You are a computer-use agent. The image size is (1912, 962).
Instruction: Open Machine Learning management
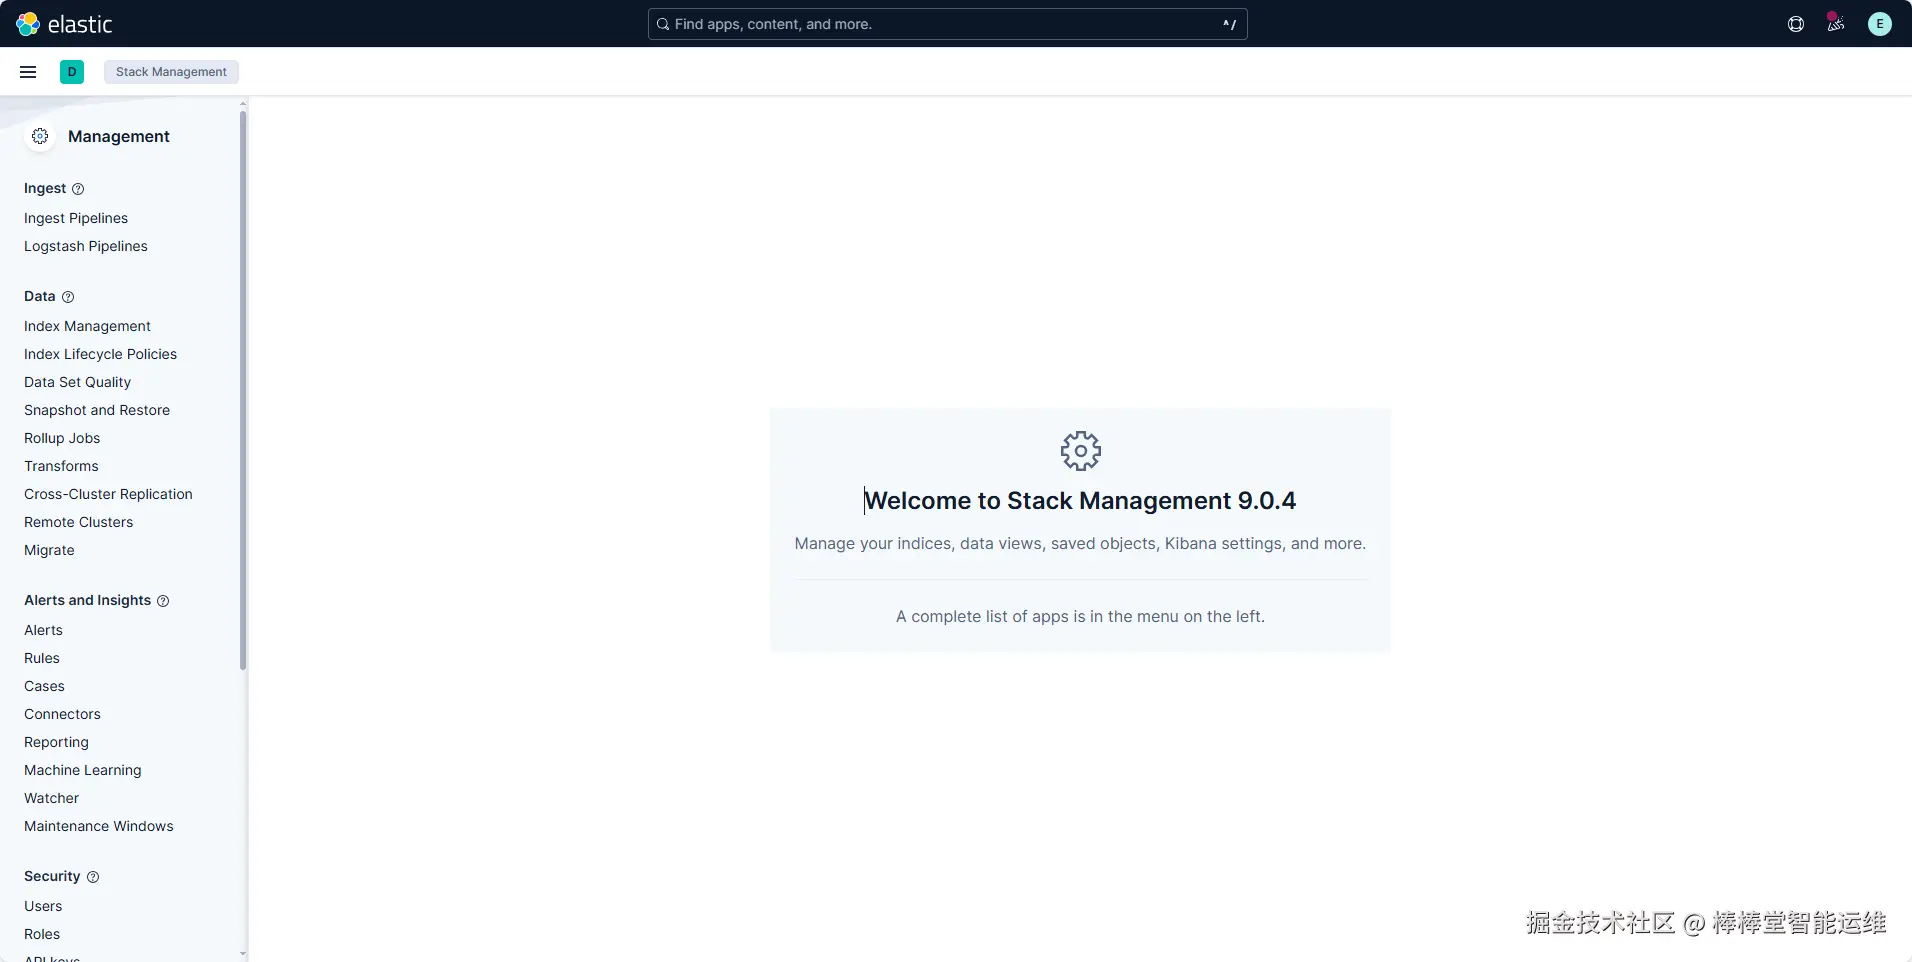click(x=83, y=770)
